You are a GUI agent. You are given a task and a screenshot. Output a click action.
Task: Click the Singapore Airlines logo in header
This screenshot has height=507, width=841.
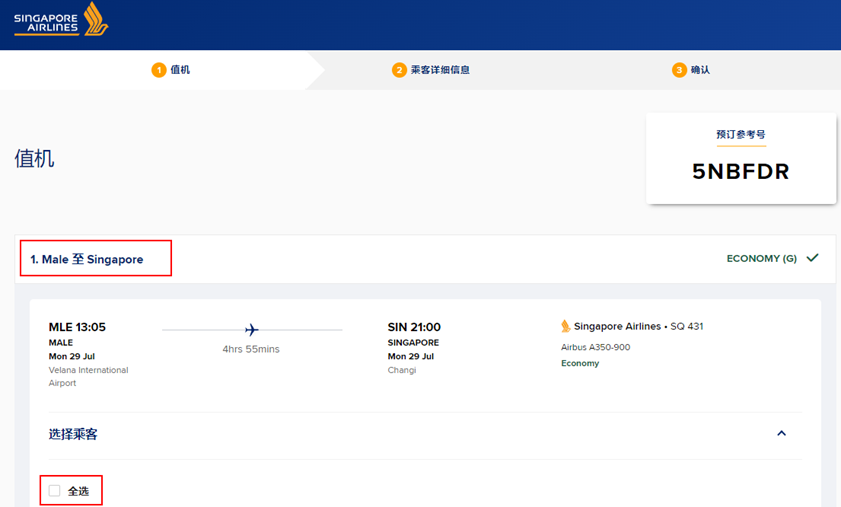click(61, 20)
